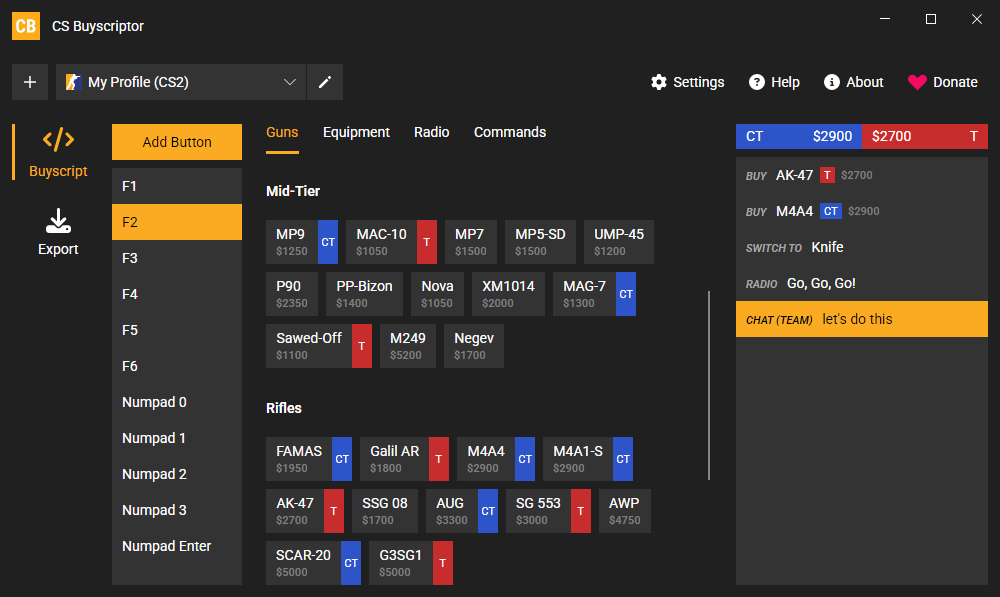Add the Sawed-Off shotgun
The height and width of the screenshot is (597, 1000).
coord(319,346)
